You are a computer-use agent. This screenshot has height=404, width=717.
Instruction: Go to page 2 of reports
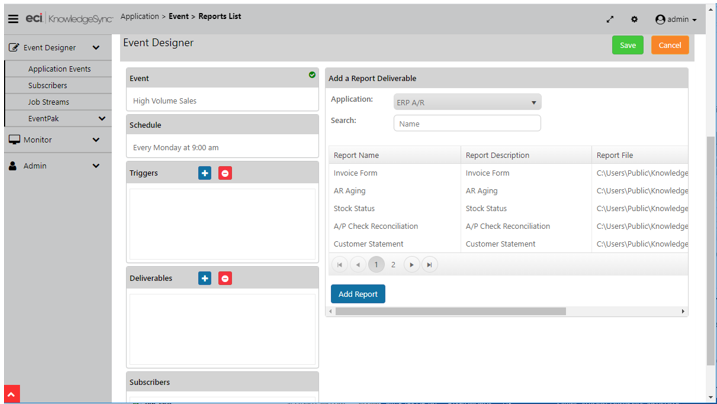393,265
